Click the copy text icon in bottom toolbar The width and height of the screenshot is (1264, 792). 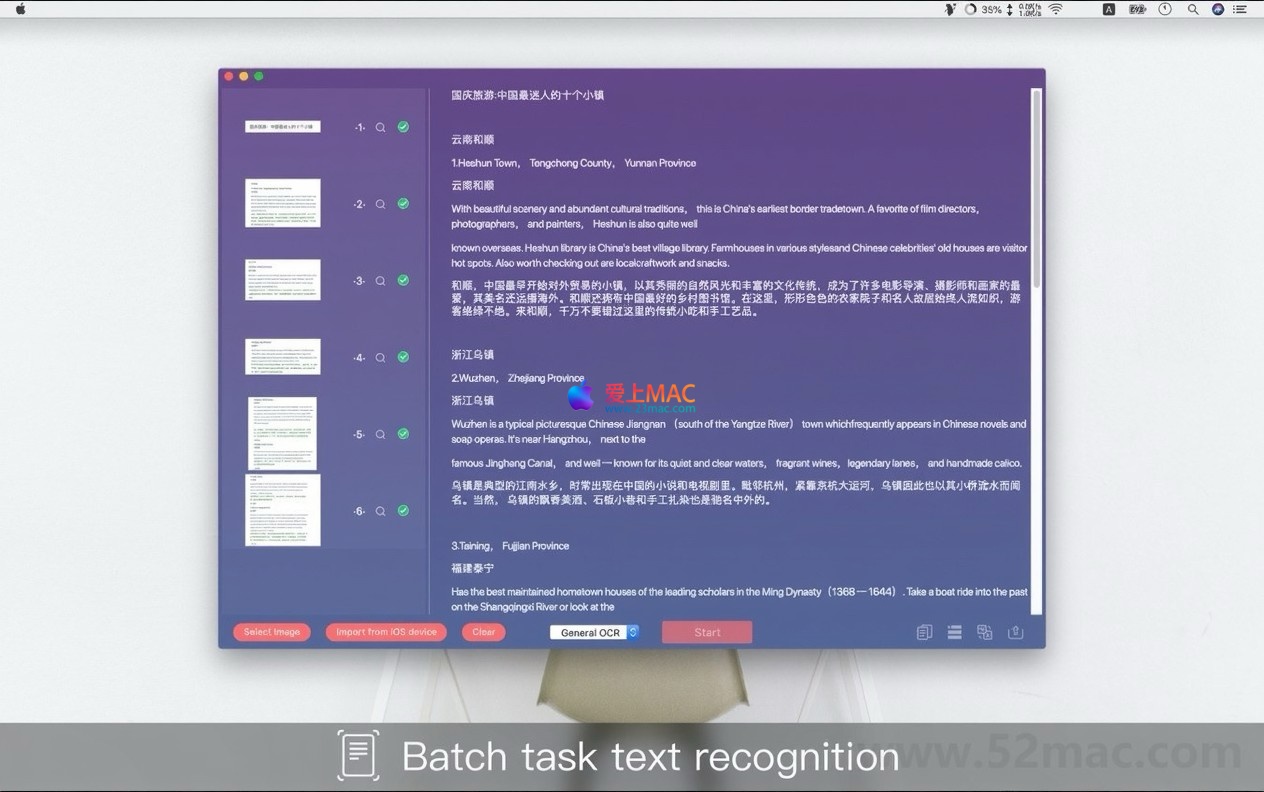924,632
